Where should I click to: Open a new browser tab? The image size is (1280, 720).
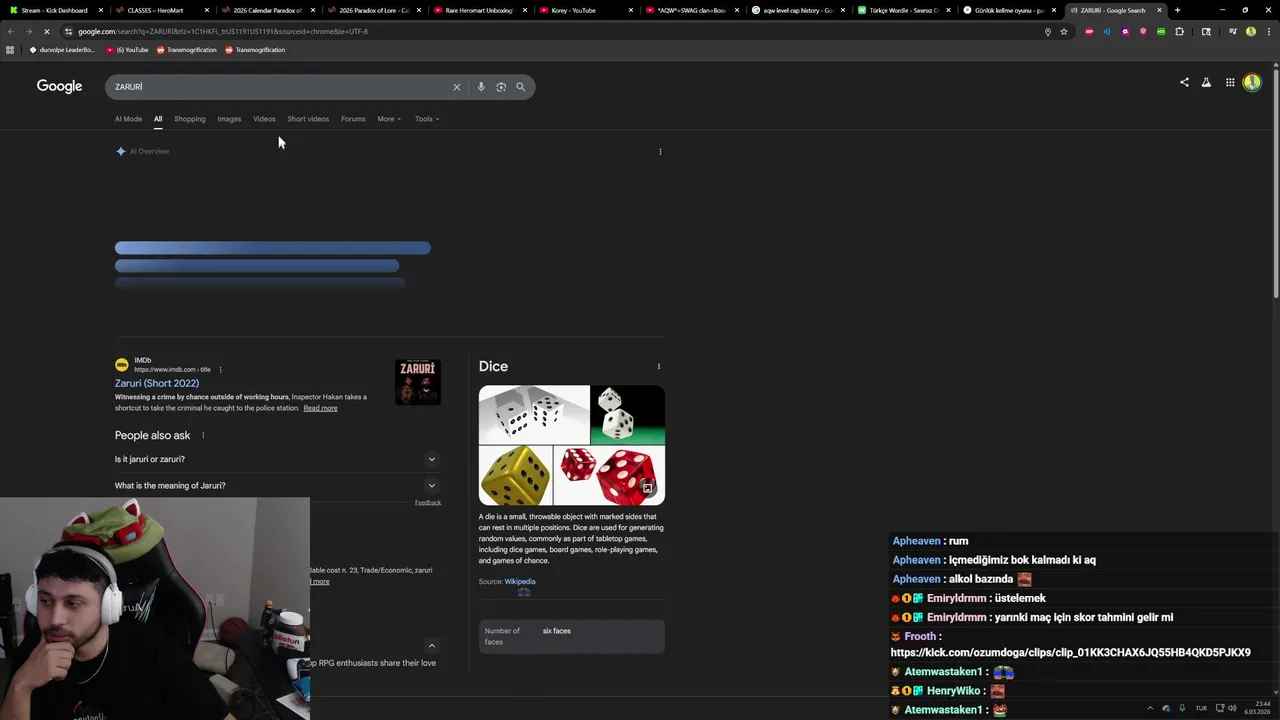(1177, 10)
